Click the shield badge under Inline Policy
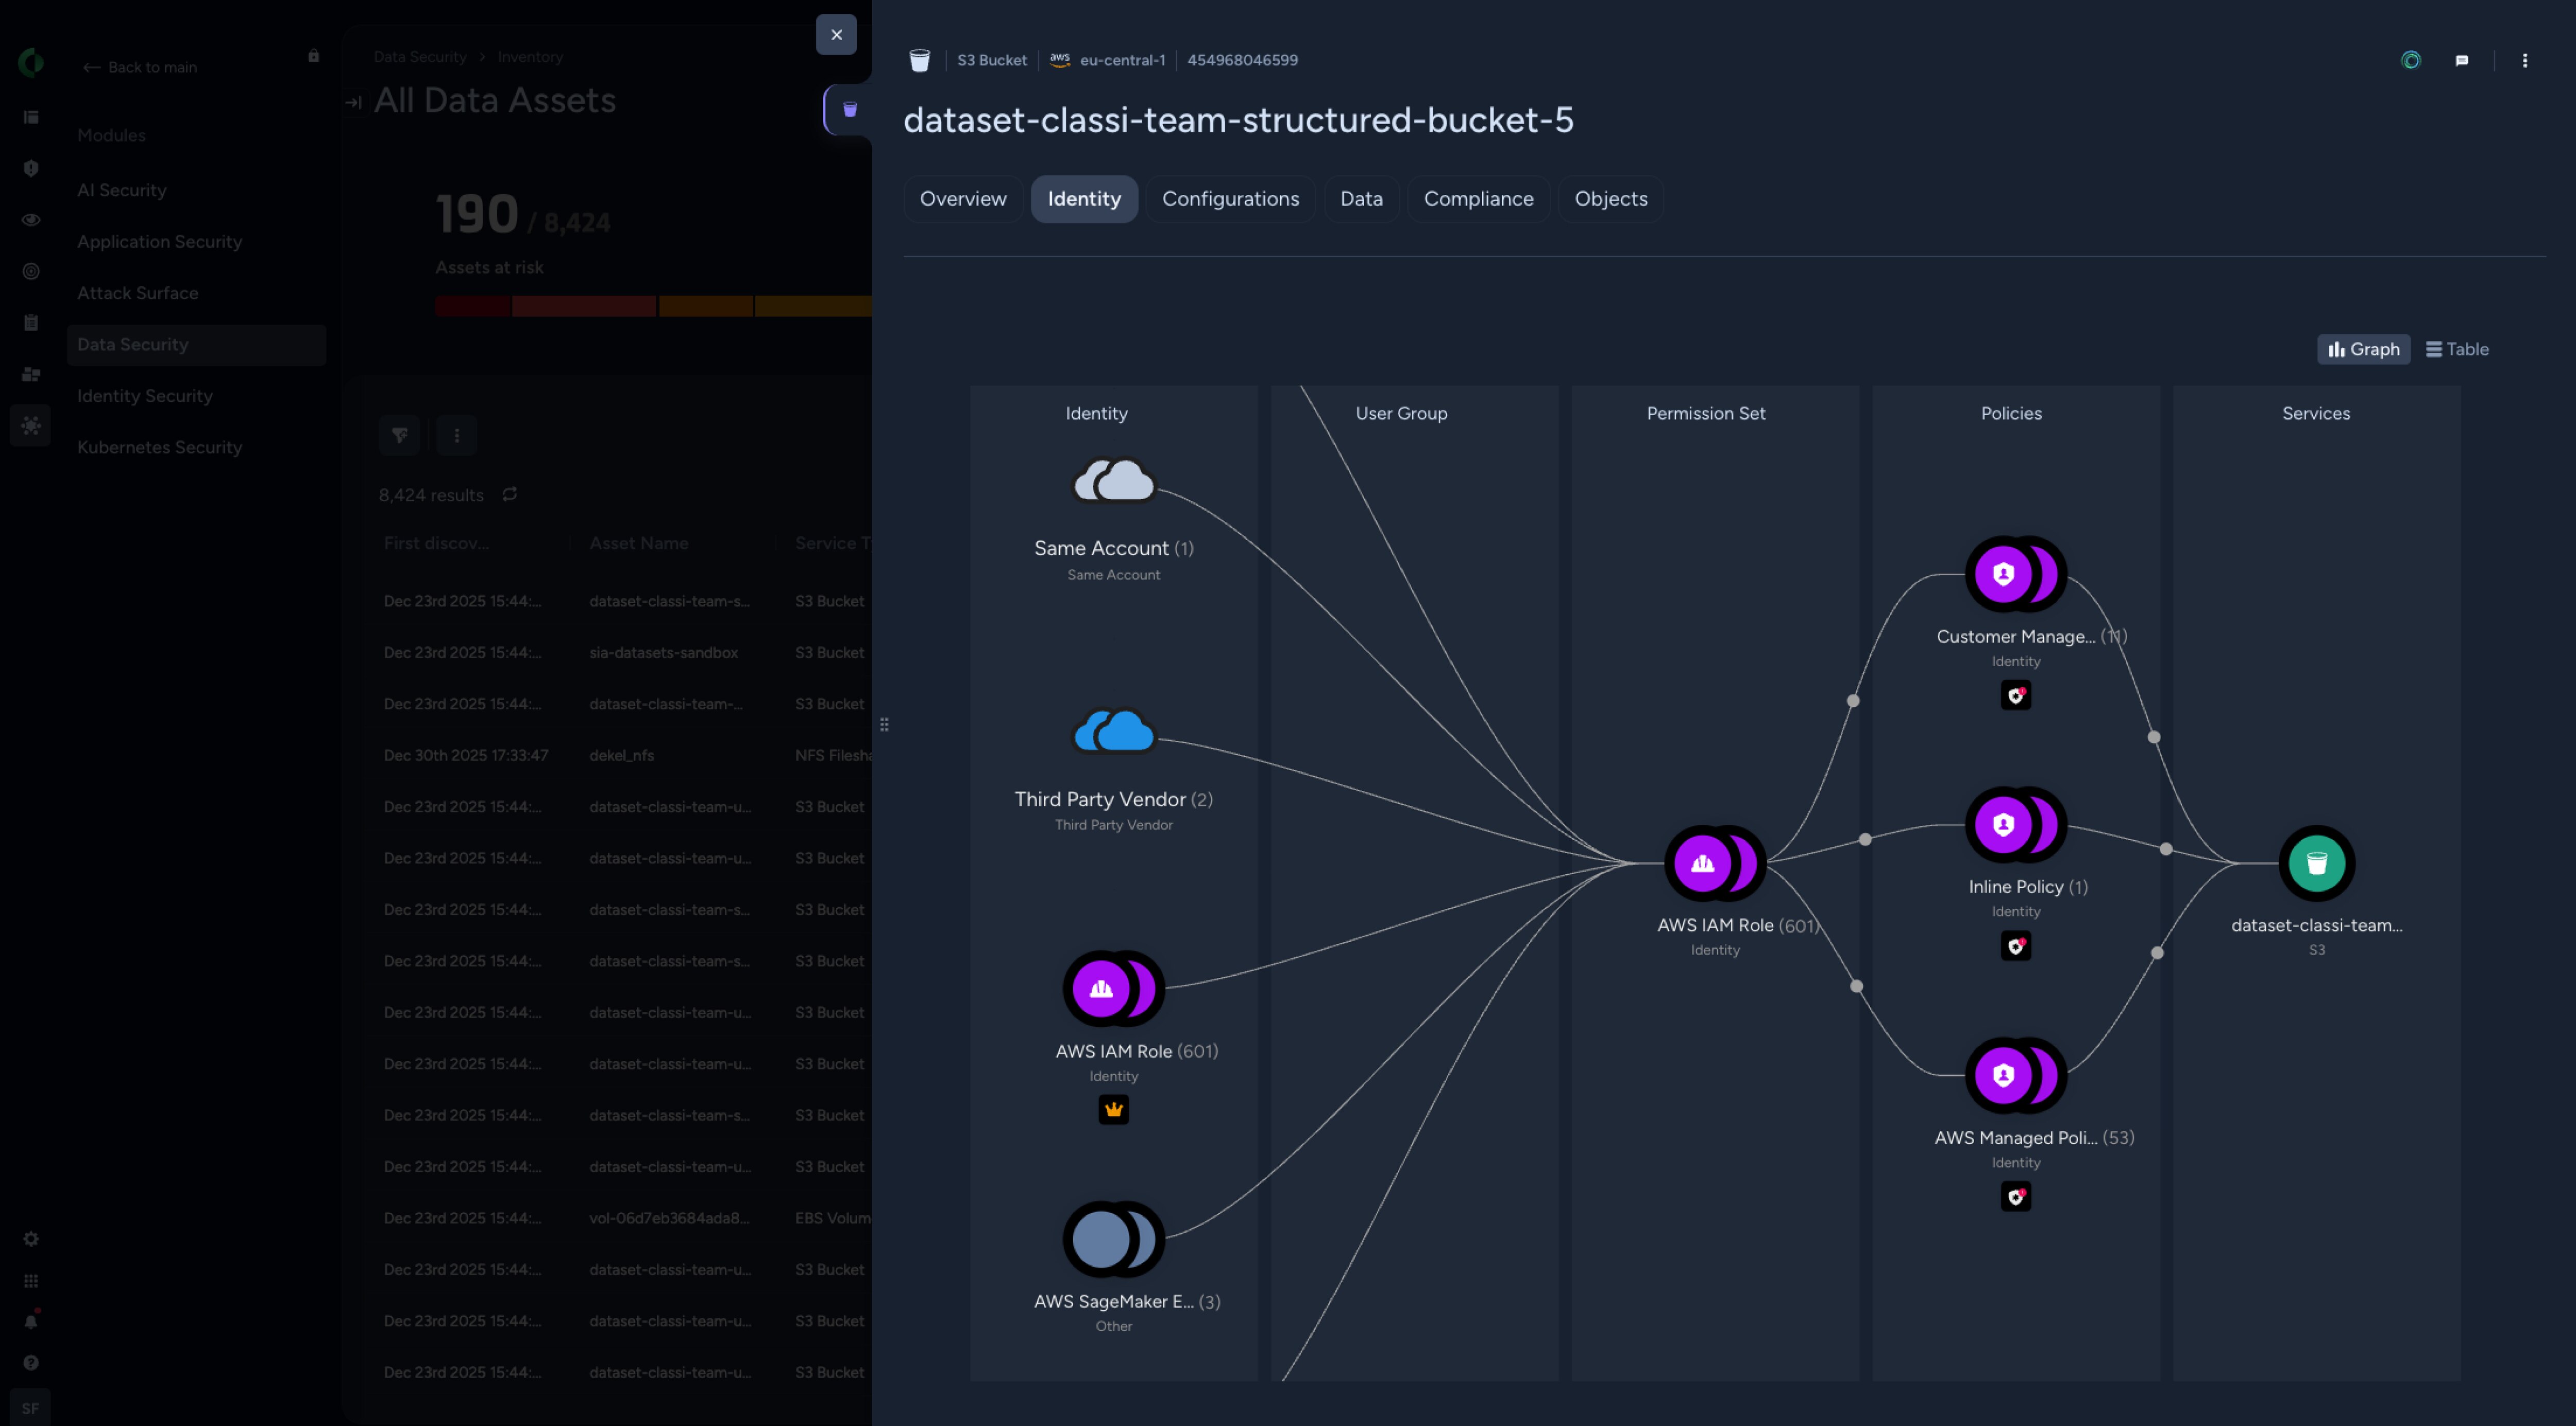Screen dimensions: 2576x1426 point(2015,946)
